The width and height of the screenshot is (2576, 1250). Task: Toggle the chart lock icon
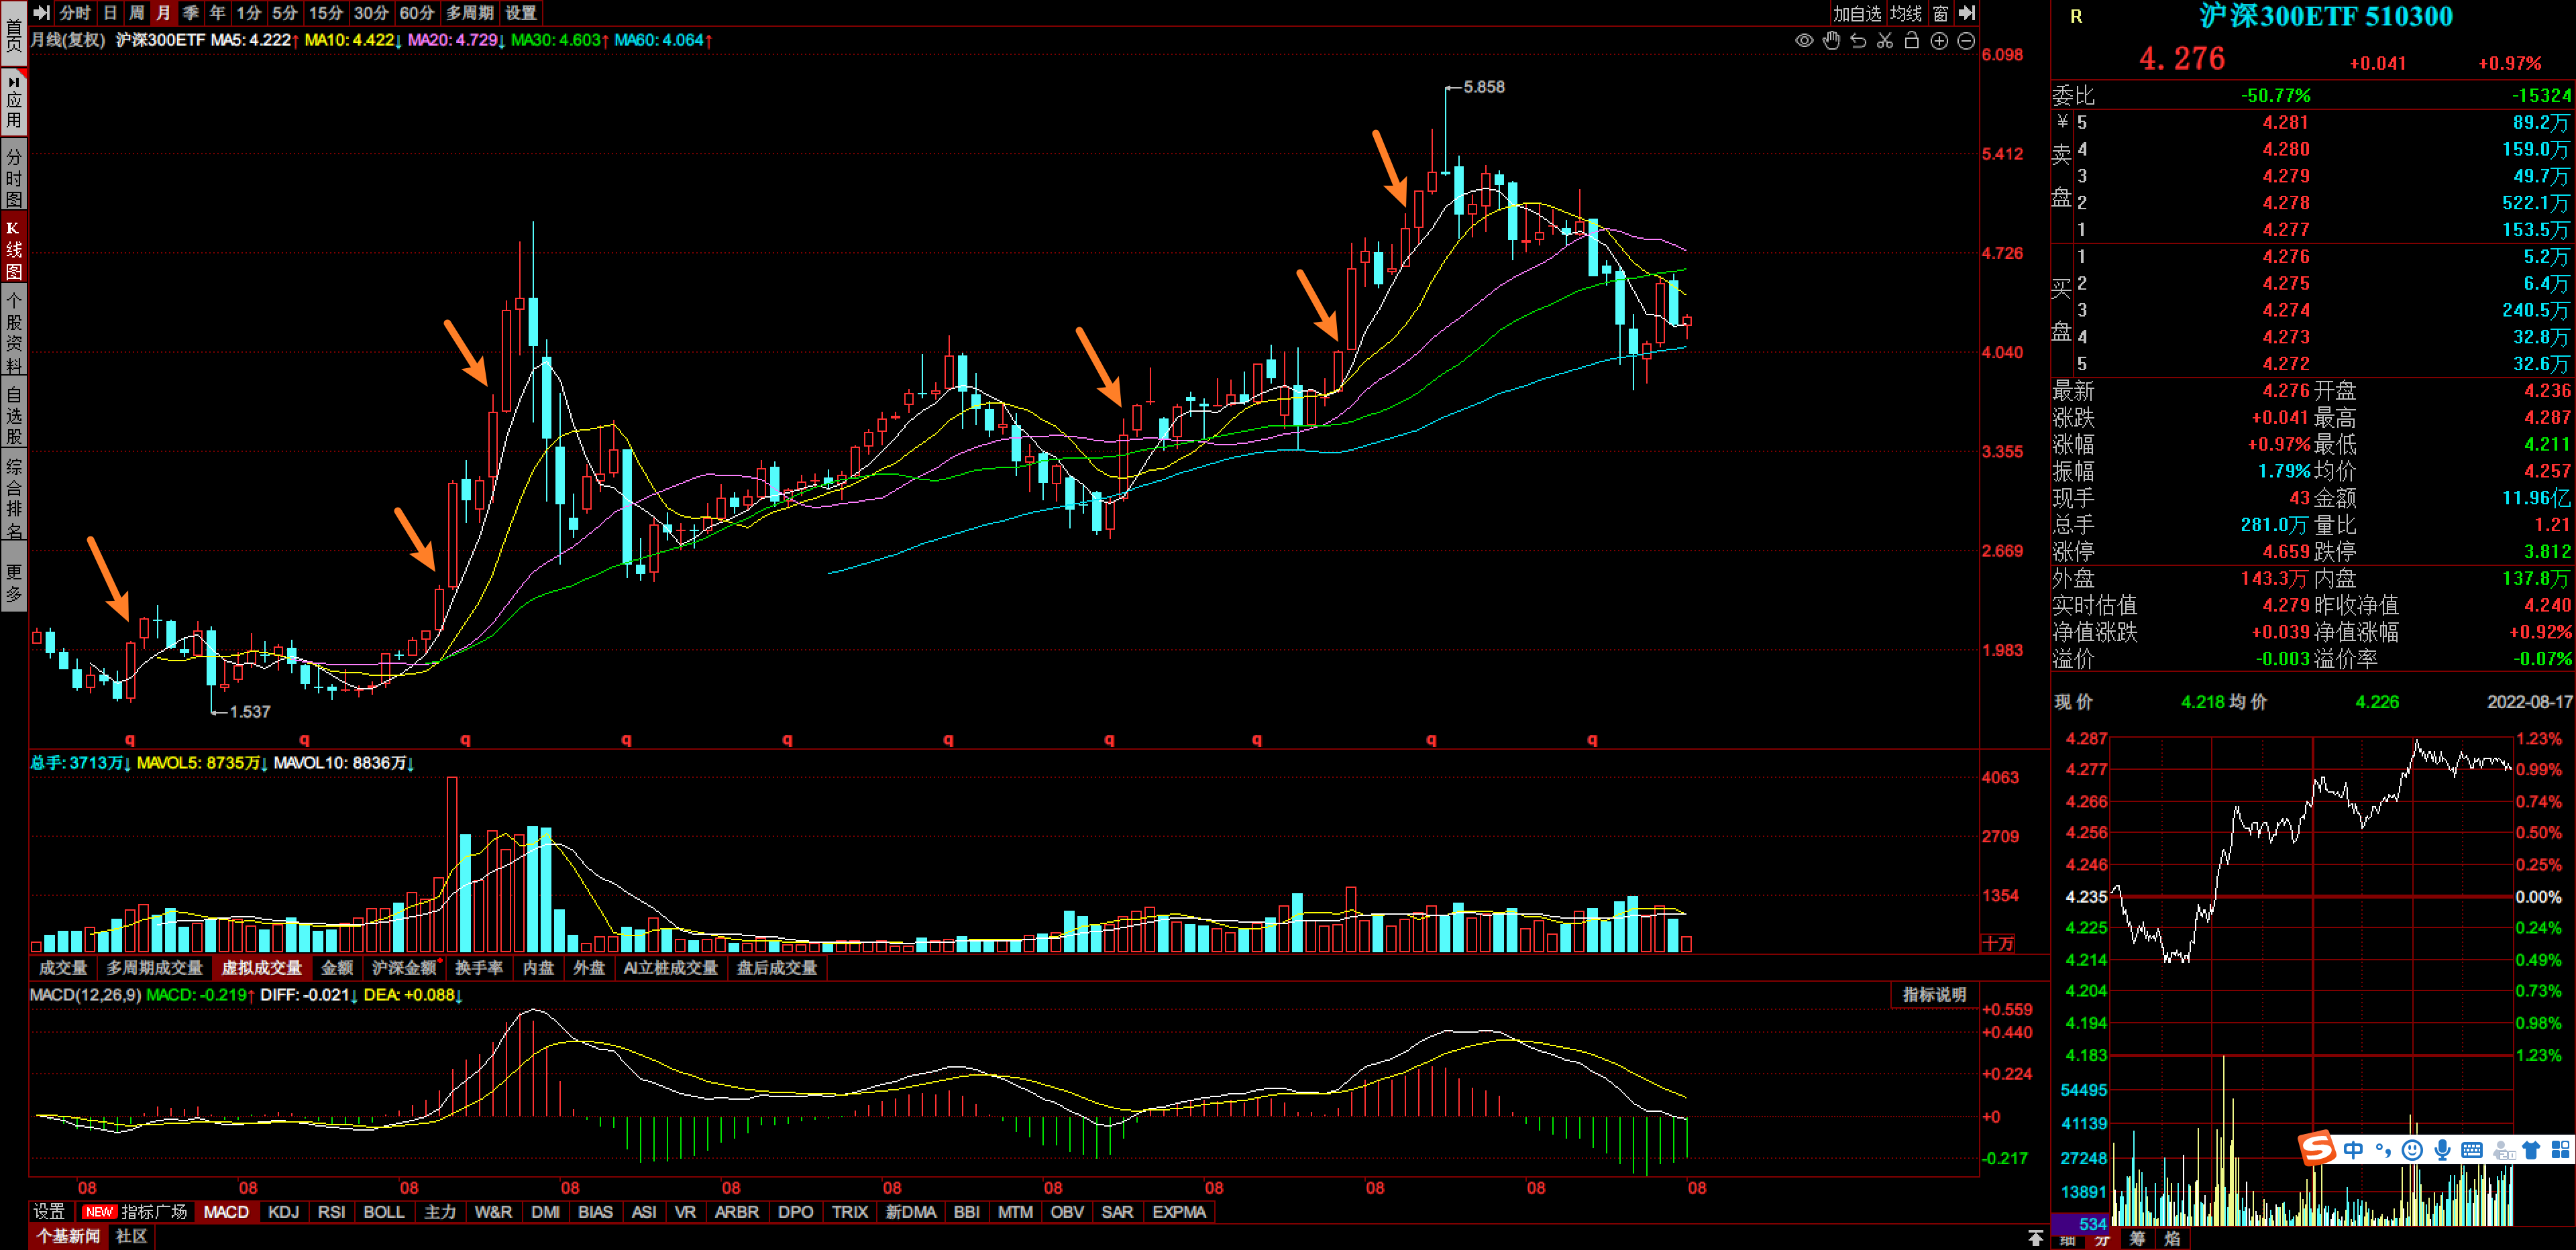pyautogui.click(x=1911, y=41)
